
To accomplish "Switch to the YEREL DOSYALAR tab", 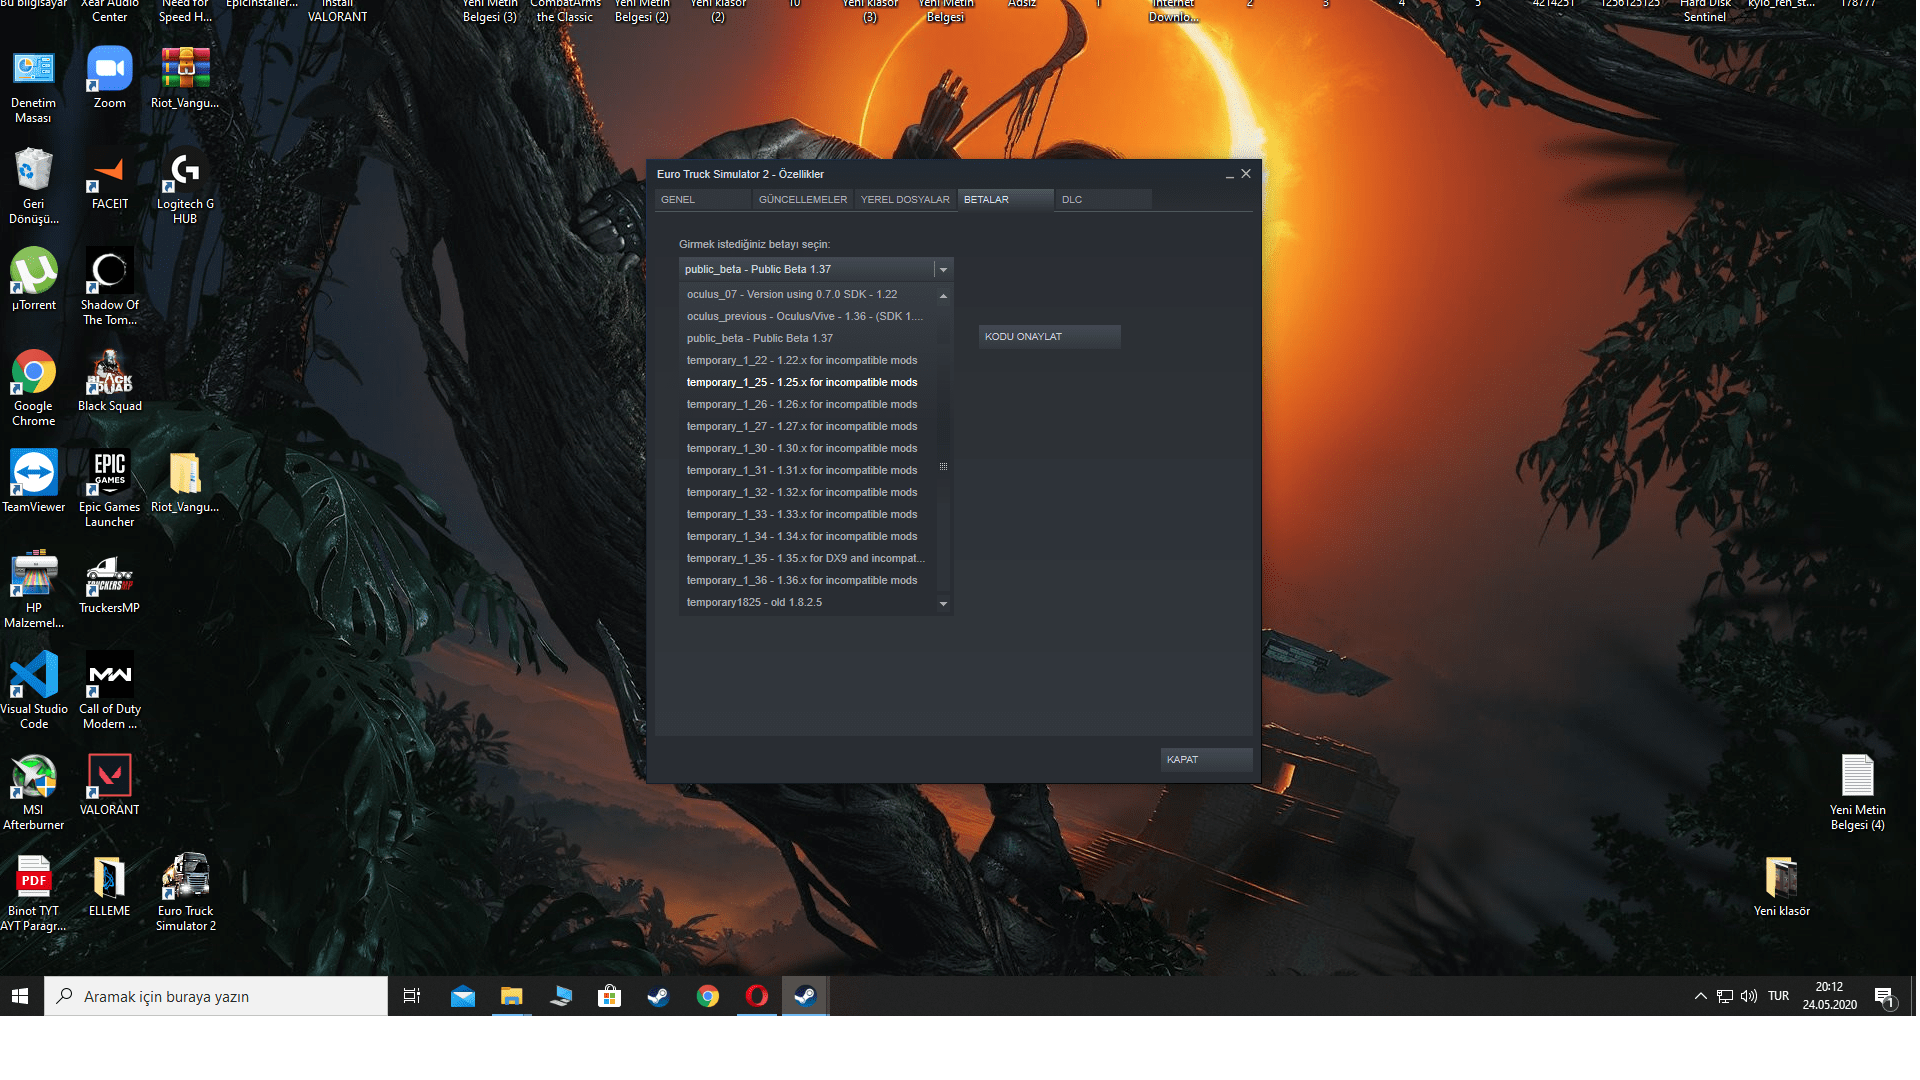I will click(905, 200).
